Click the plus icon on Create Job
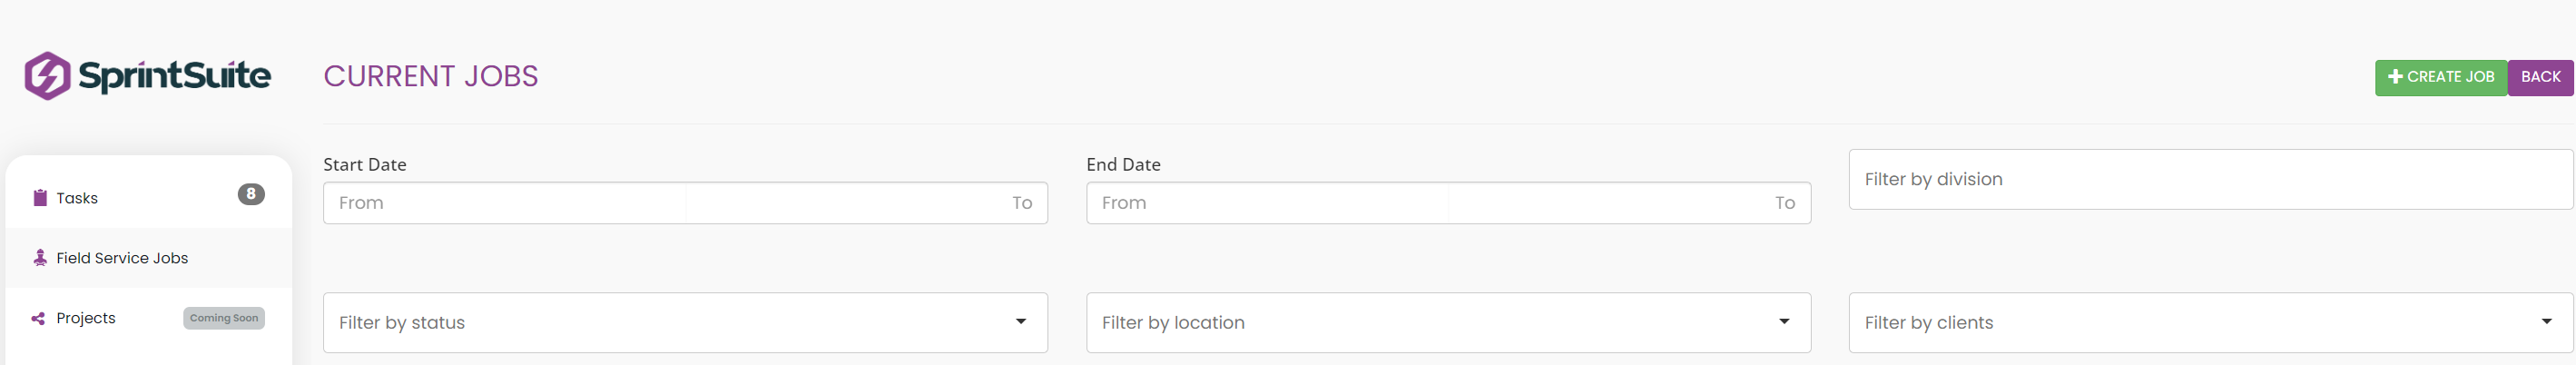 click(x=2394, y=77)
